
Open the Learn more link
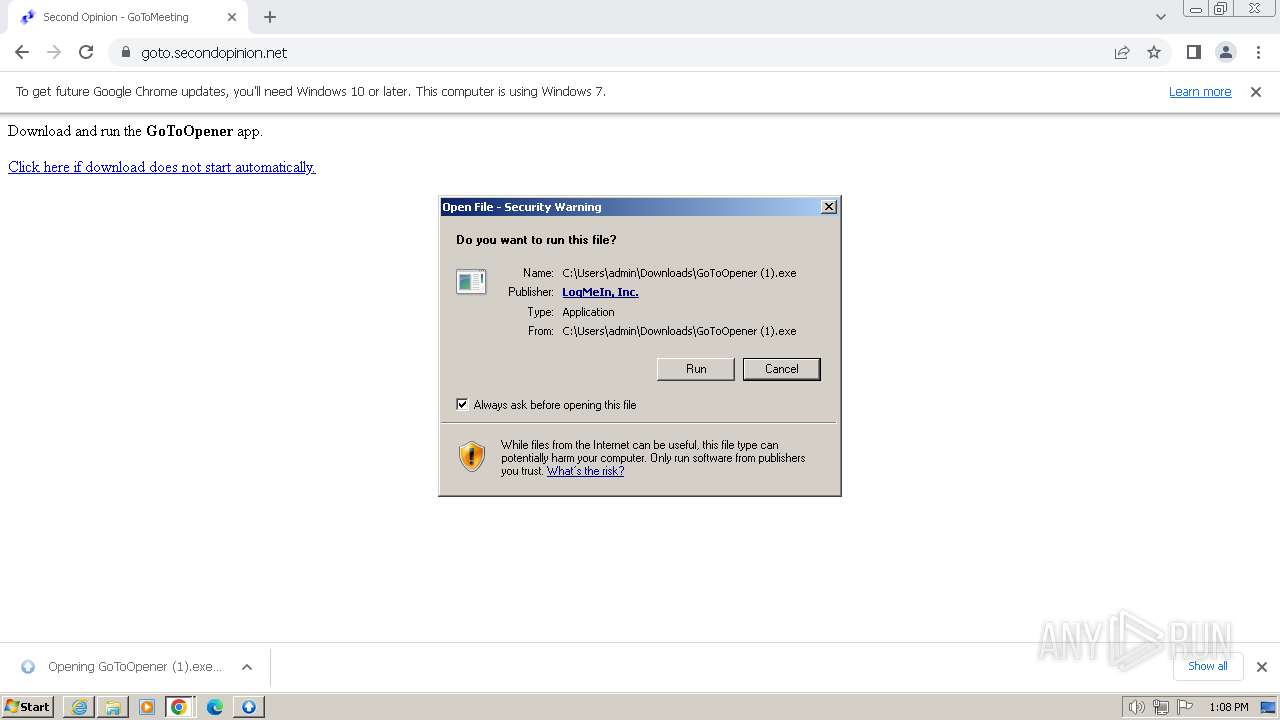tap(1200, 92)
